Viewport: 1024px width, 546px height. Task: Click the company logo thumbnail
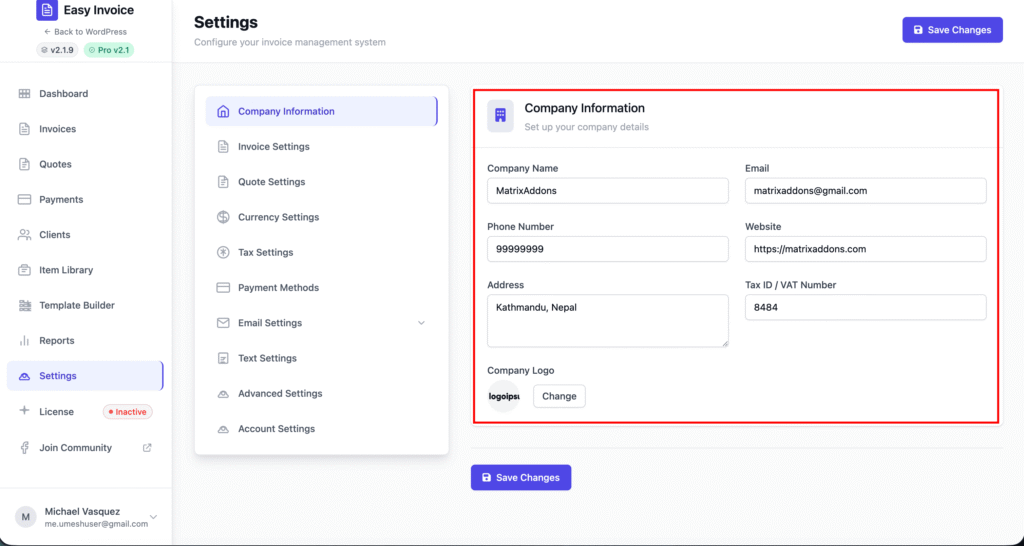coord(504,396)
